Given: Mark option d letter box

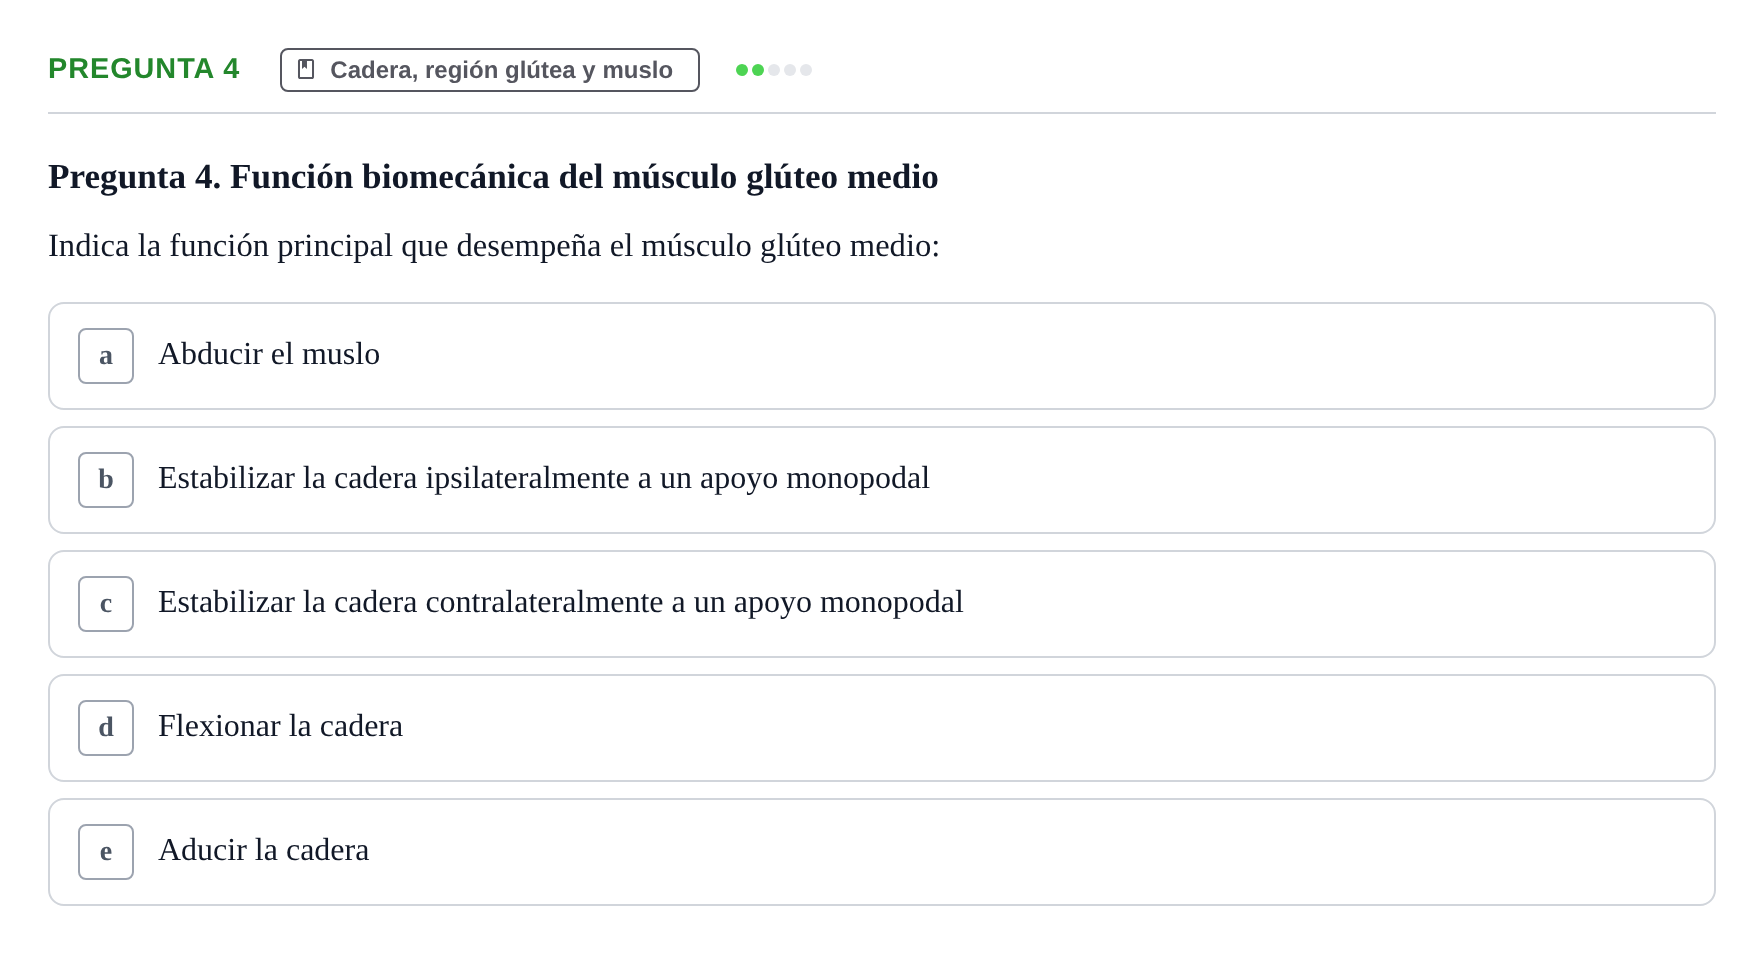Looking at the screenshot, I should [106, 728].
